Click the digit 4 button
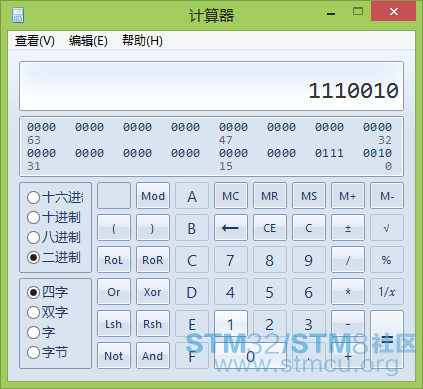This screenshot has width=423, height=389. coord(231,292)
